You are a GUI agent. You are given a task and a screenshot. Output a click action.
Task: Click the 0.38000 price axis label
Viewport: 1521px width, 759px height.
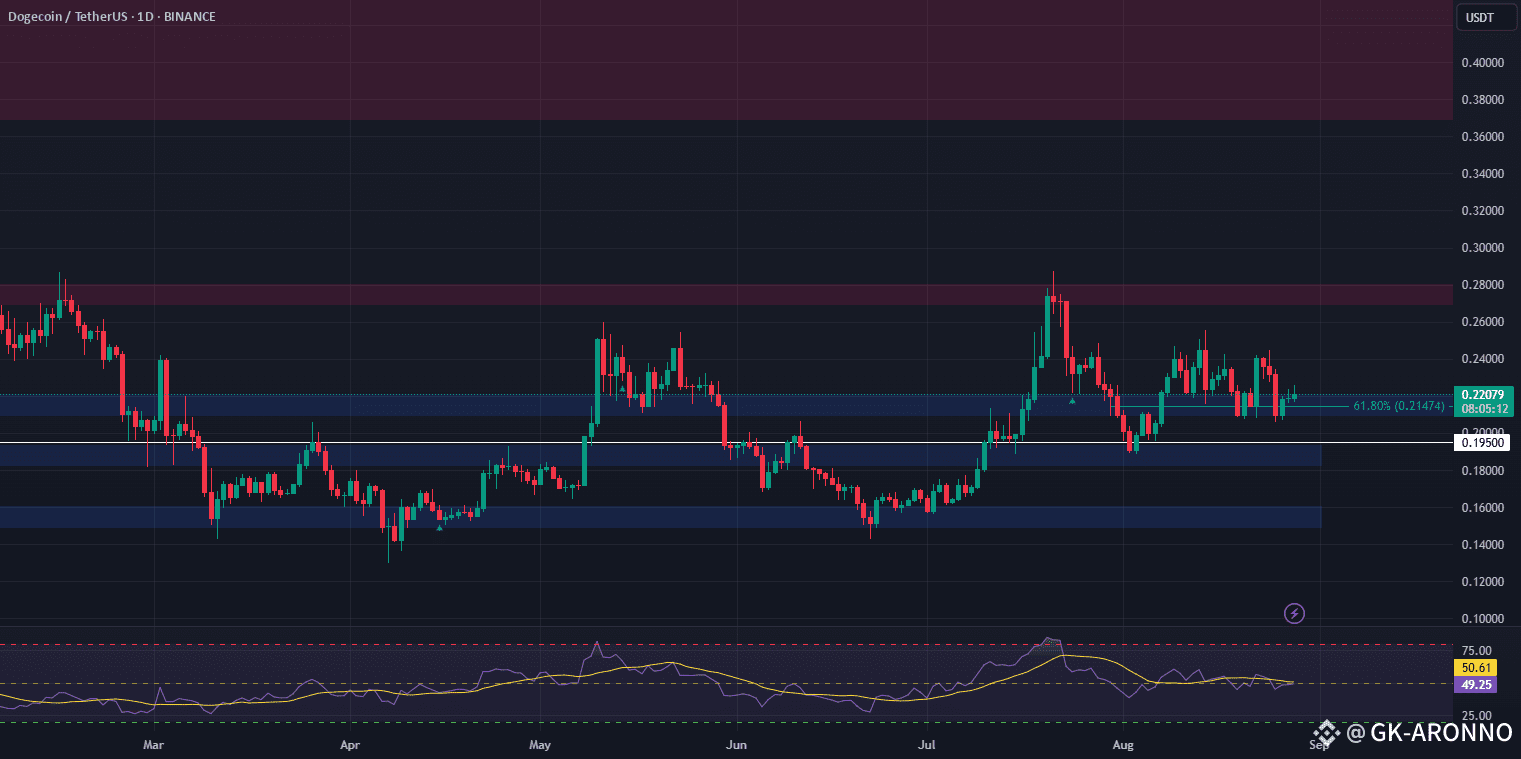[1482, 100]
